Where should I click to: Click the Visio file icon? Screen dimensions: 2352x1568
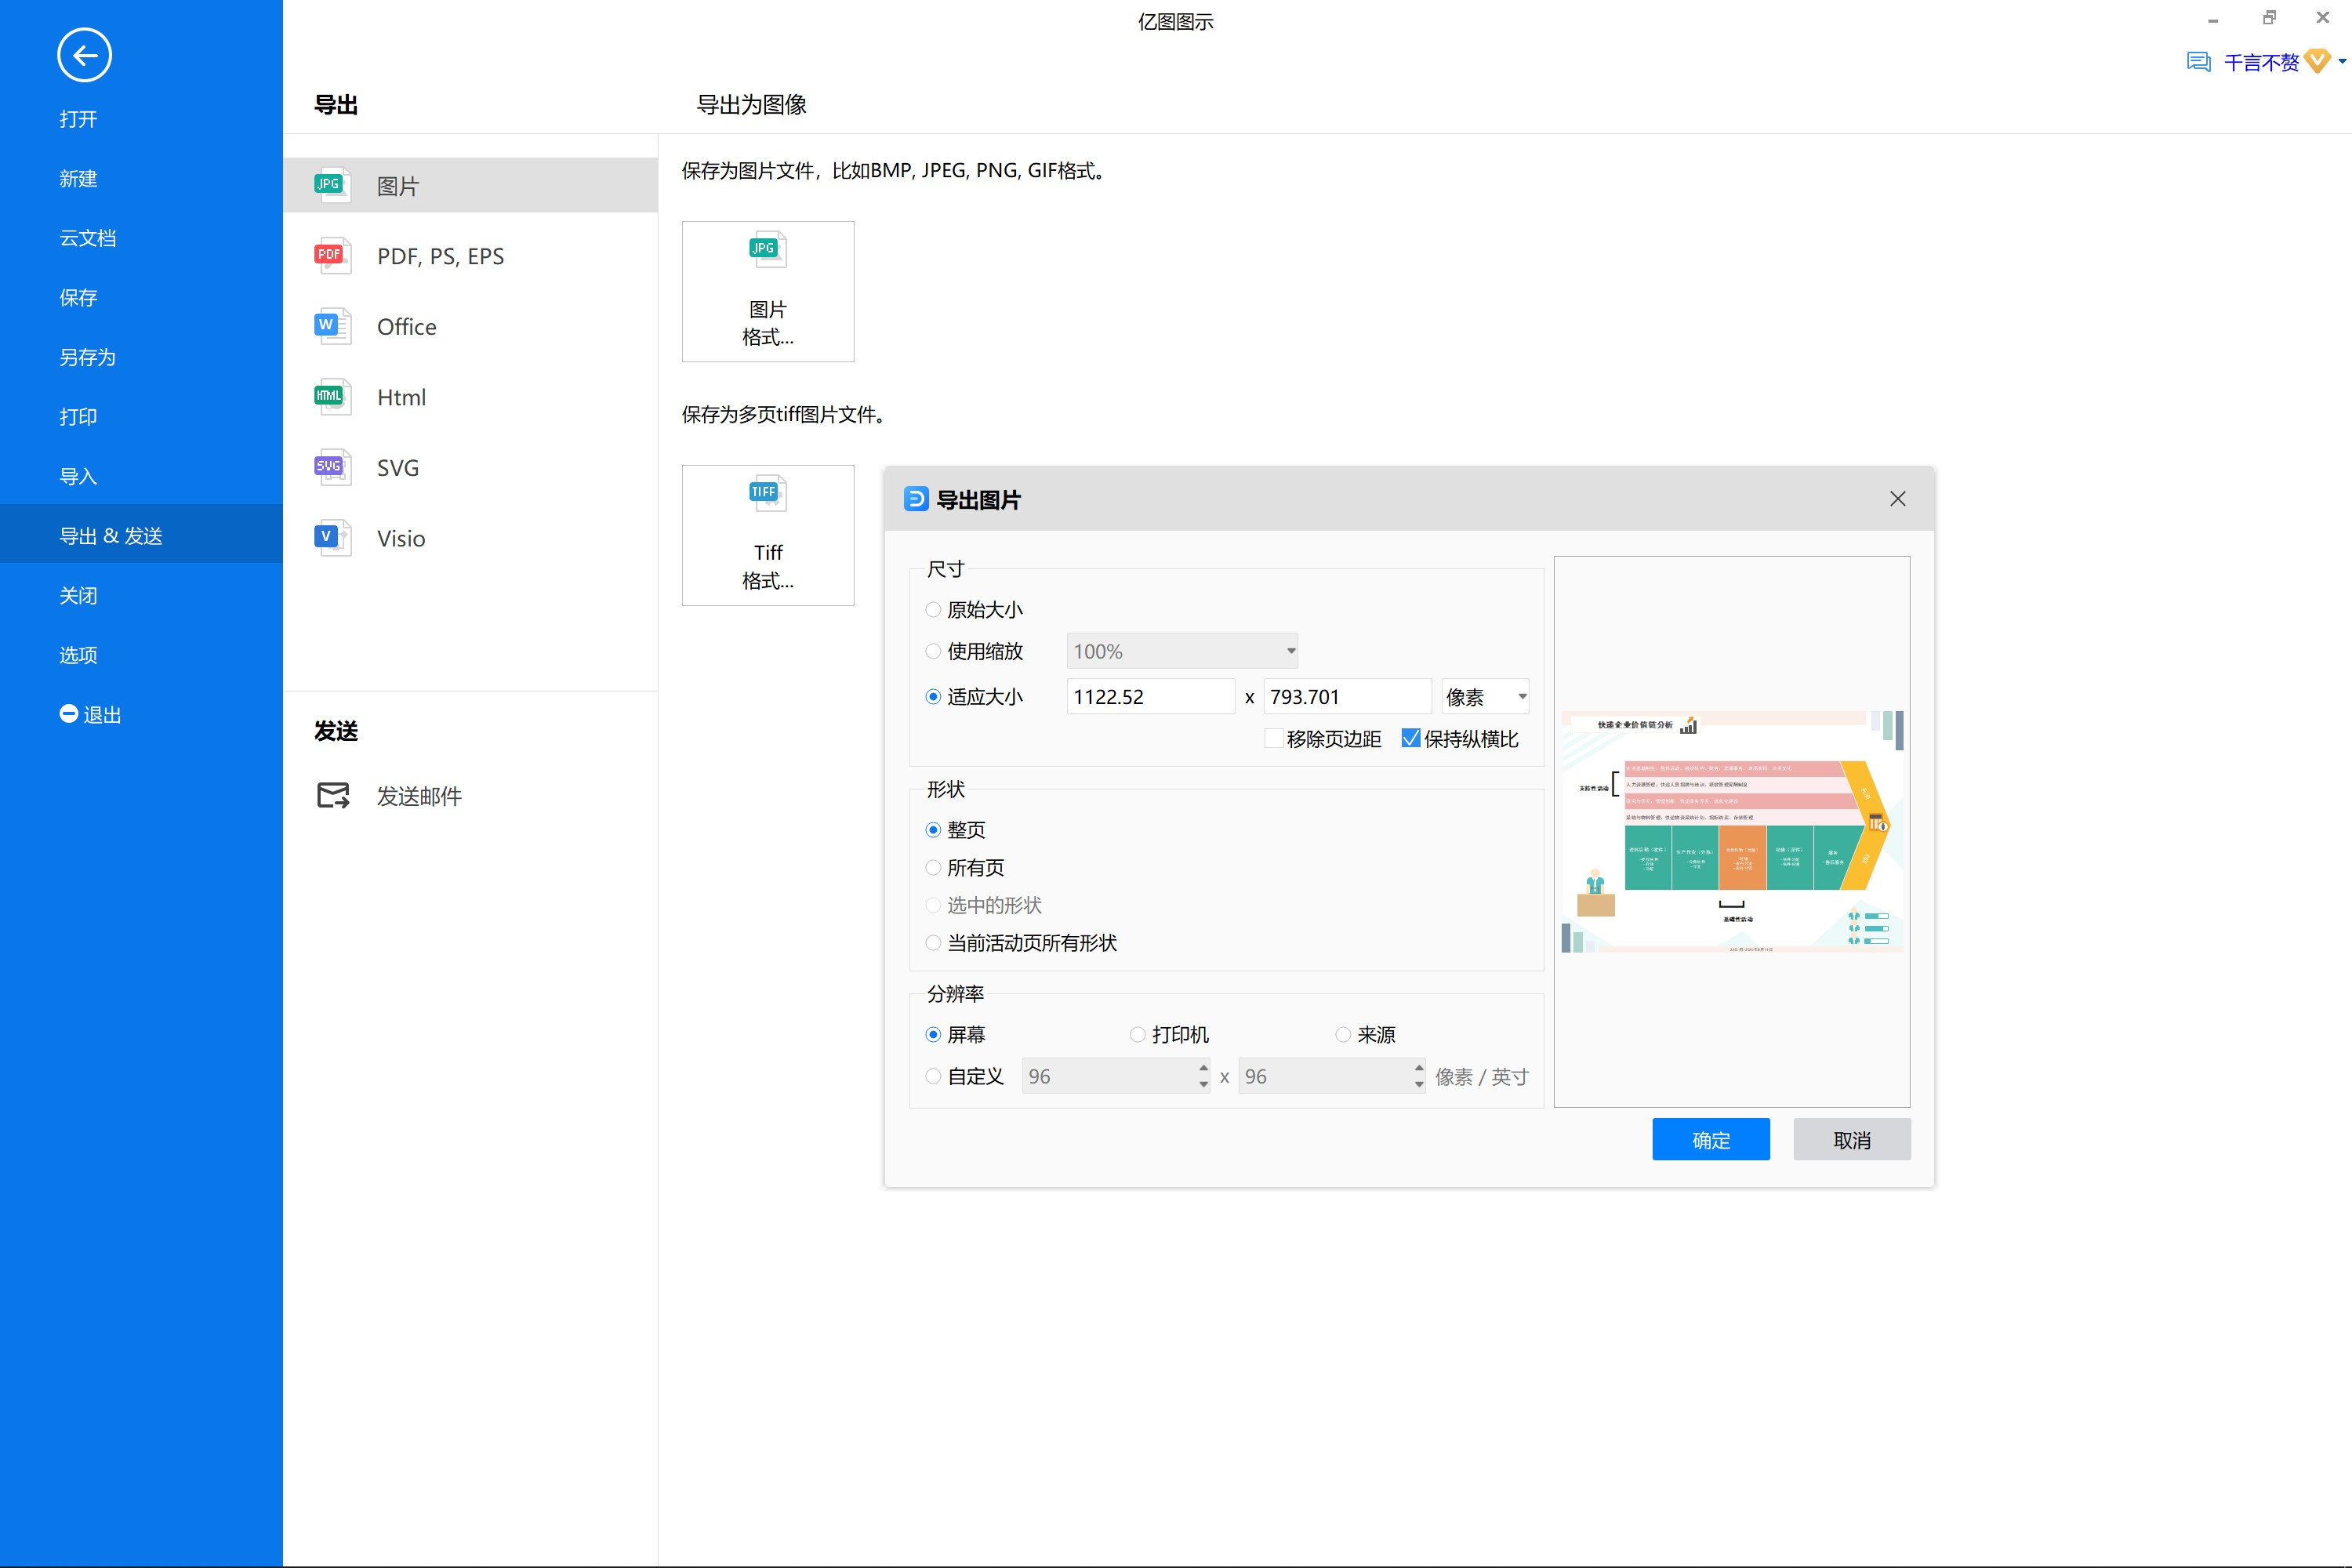tap(332, 538)
